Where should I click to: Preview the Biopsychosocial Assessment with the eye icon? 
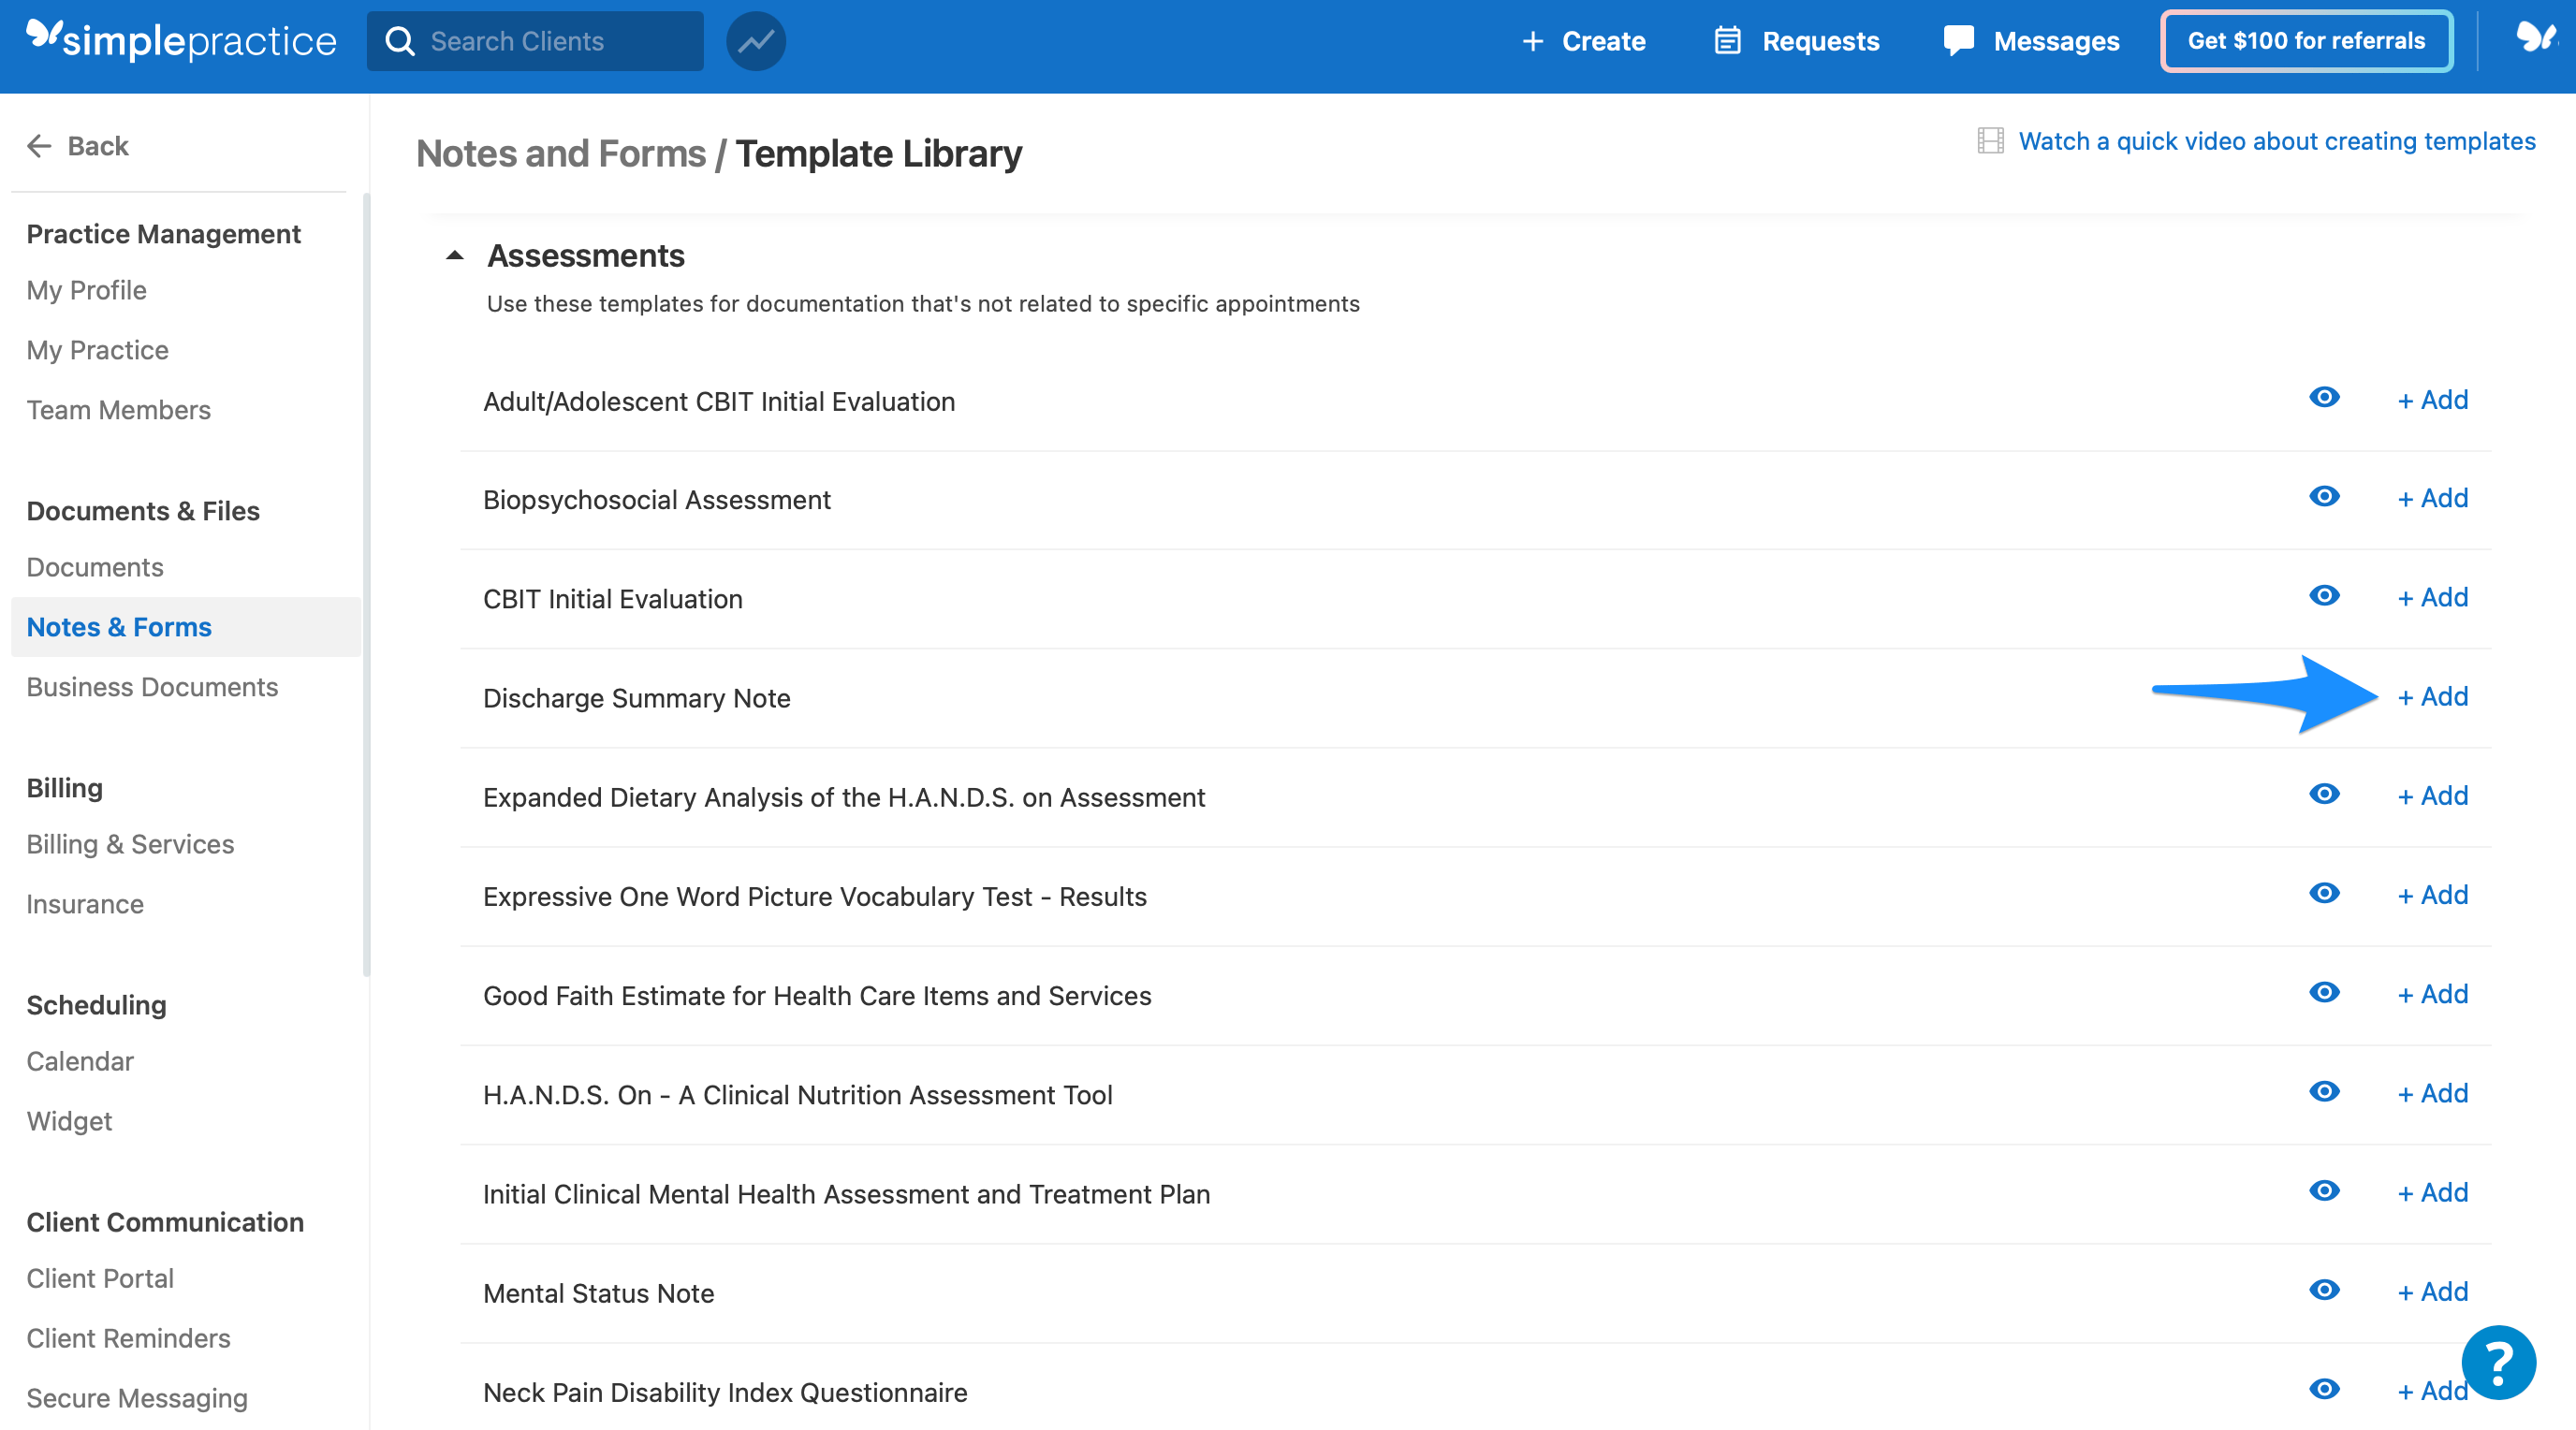click(x=2325, y=497)
